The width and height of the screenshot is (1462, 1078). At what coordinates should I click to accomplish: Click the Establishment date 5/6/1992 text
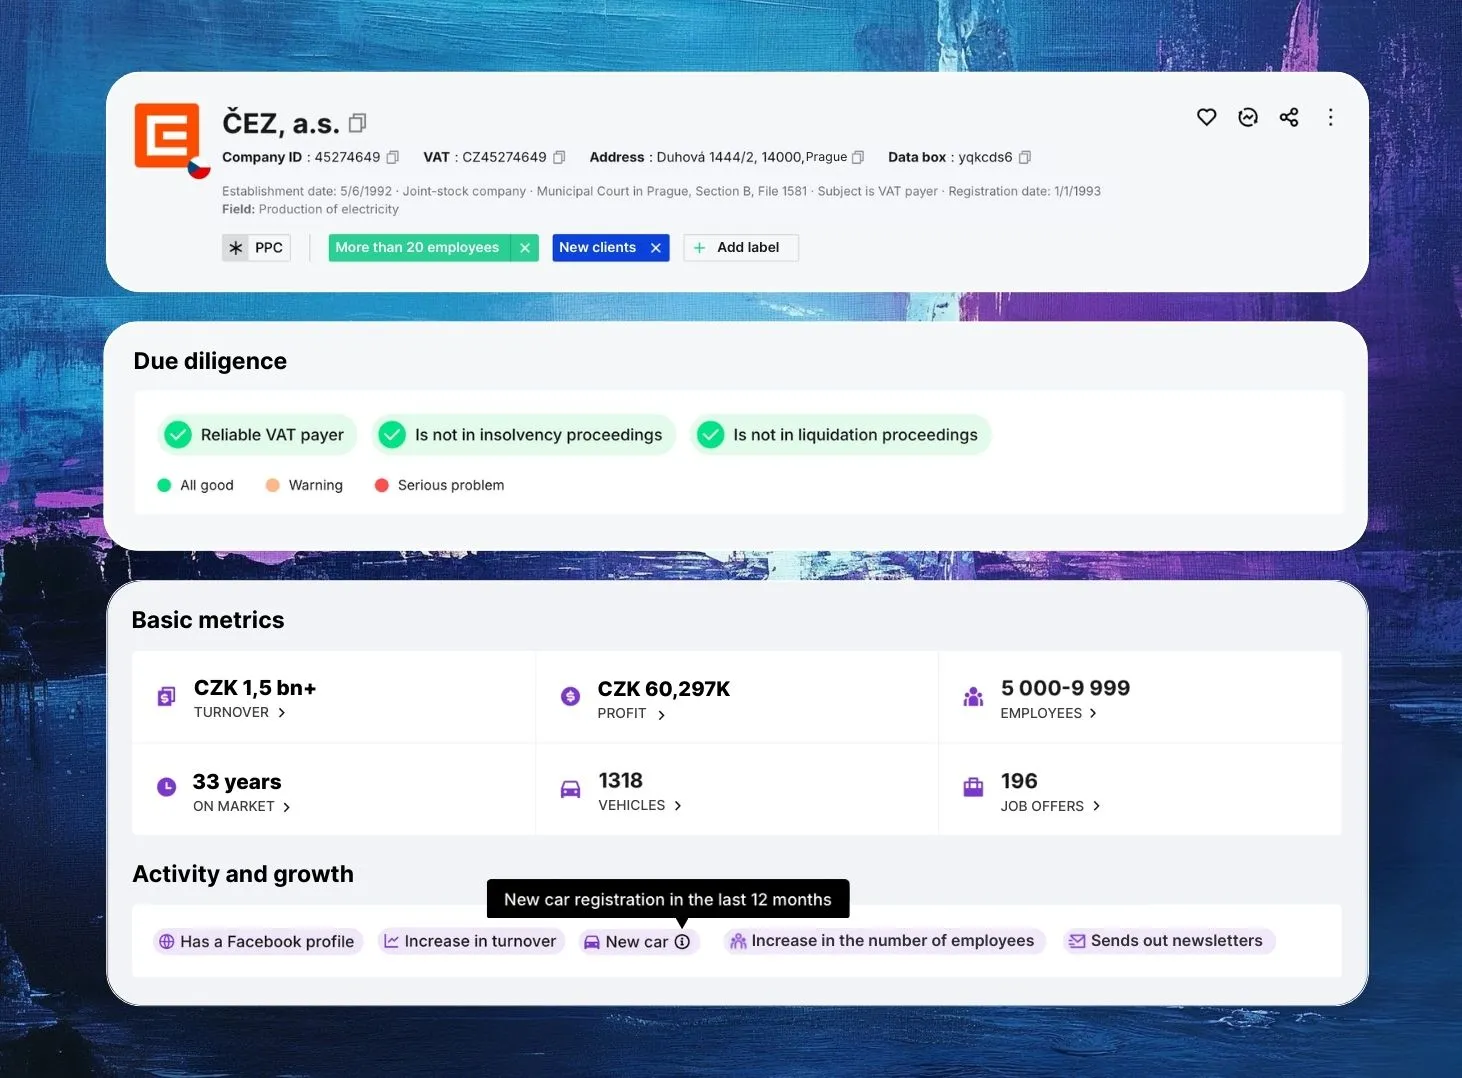coord(307,191)
